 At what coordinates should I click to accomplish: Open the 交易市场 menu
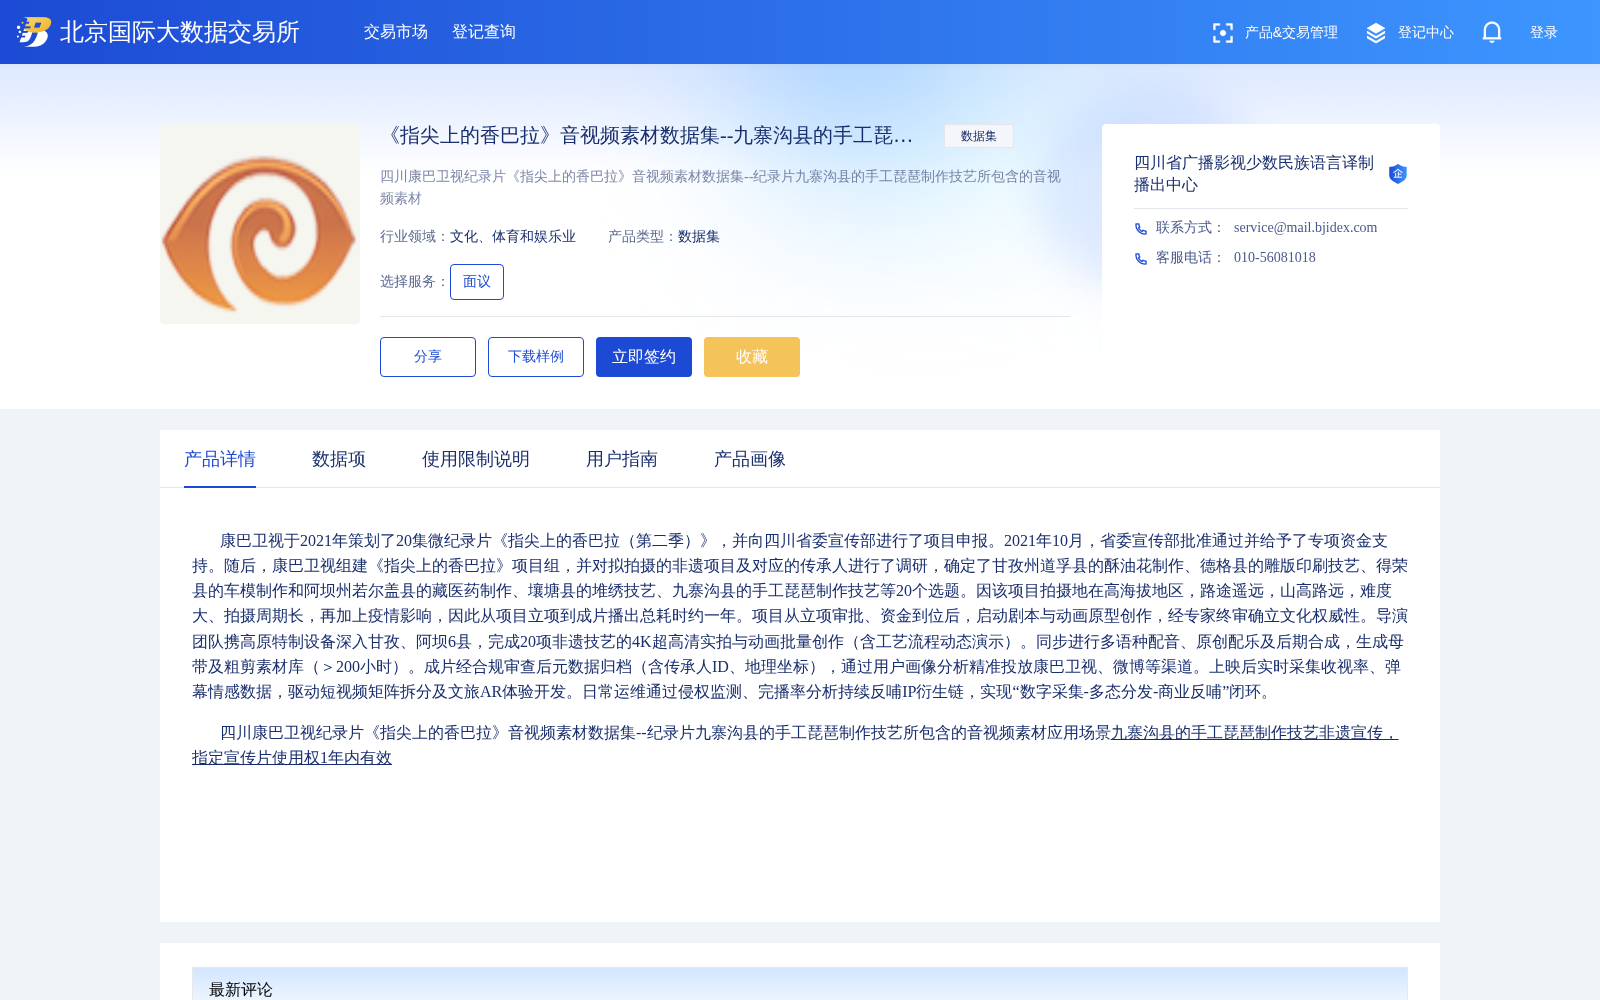click(x=396, y=32)
